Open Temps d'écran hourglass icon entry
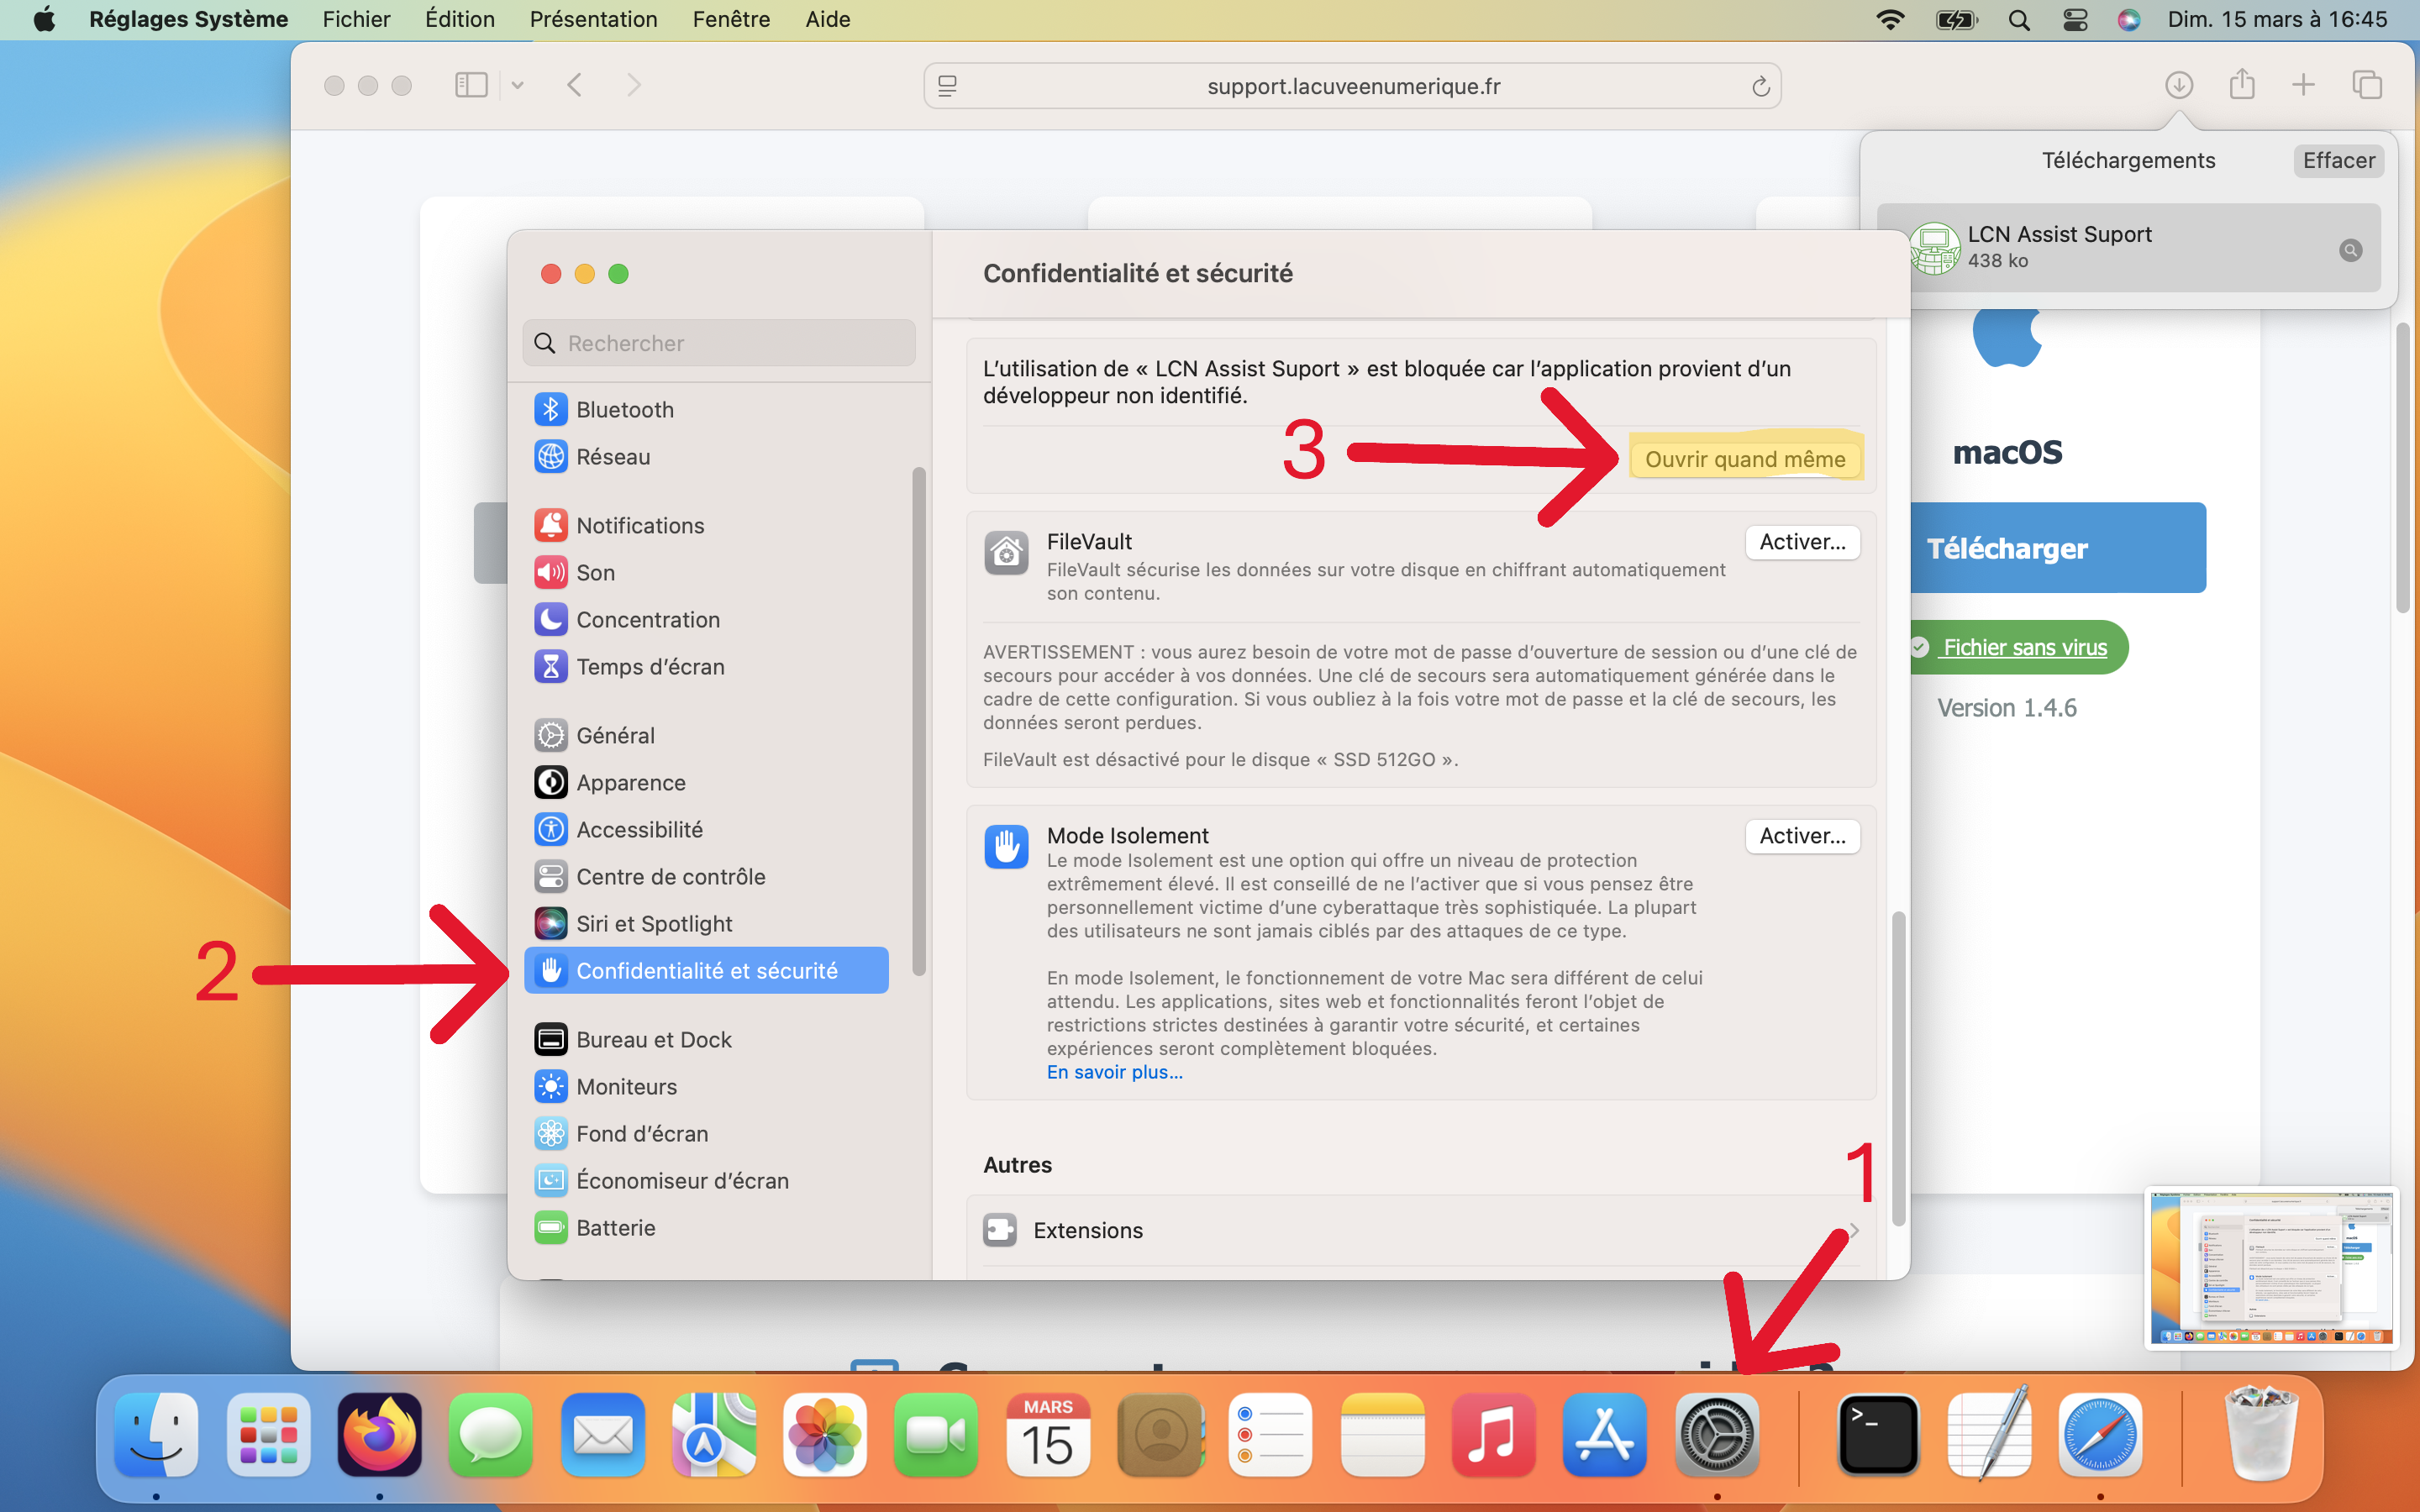2420x1512 pixels. click(x=550, y=667)
